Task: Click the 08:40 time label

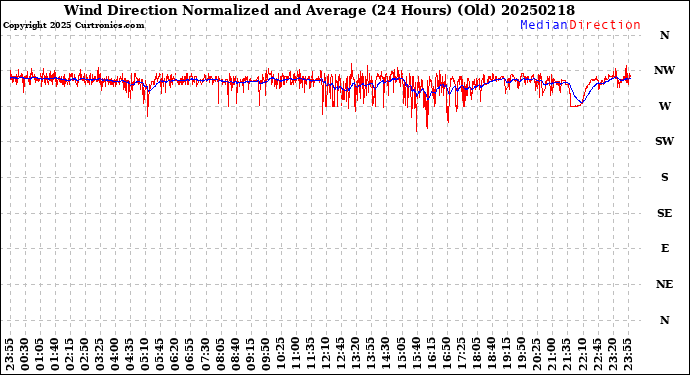Action: pyautogui.click(x=235, y=354)
